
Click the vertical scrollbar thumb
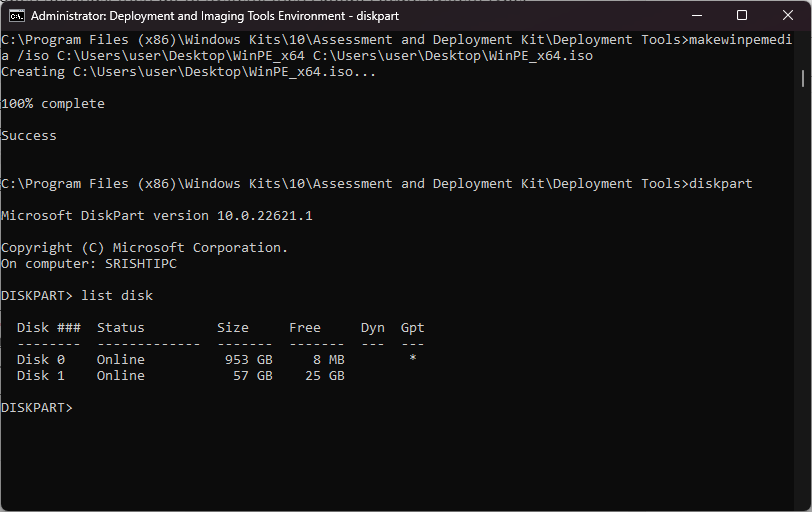pyautogui.click(x=804, y=77)
